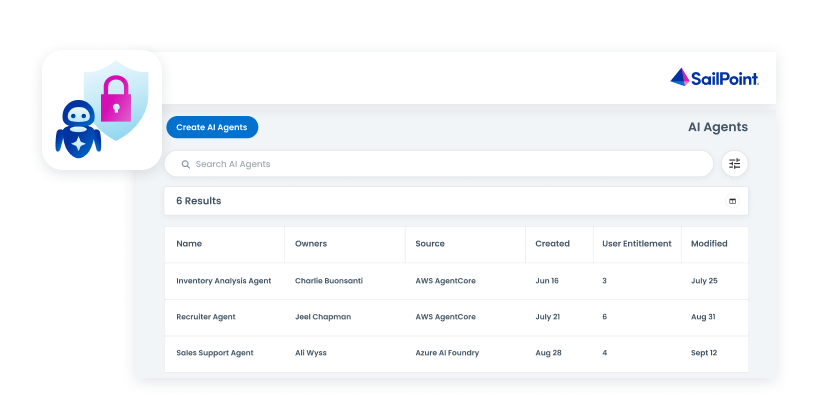Click the column layout icon in results bar

coord(733,201)
